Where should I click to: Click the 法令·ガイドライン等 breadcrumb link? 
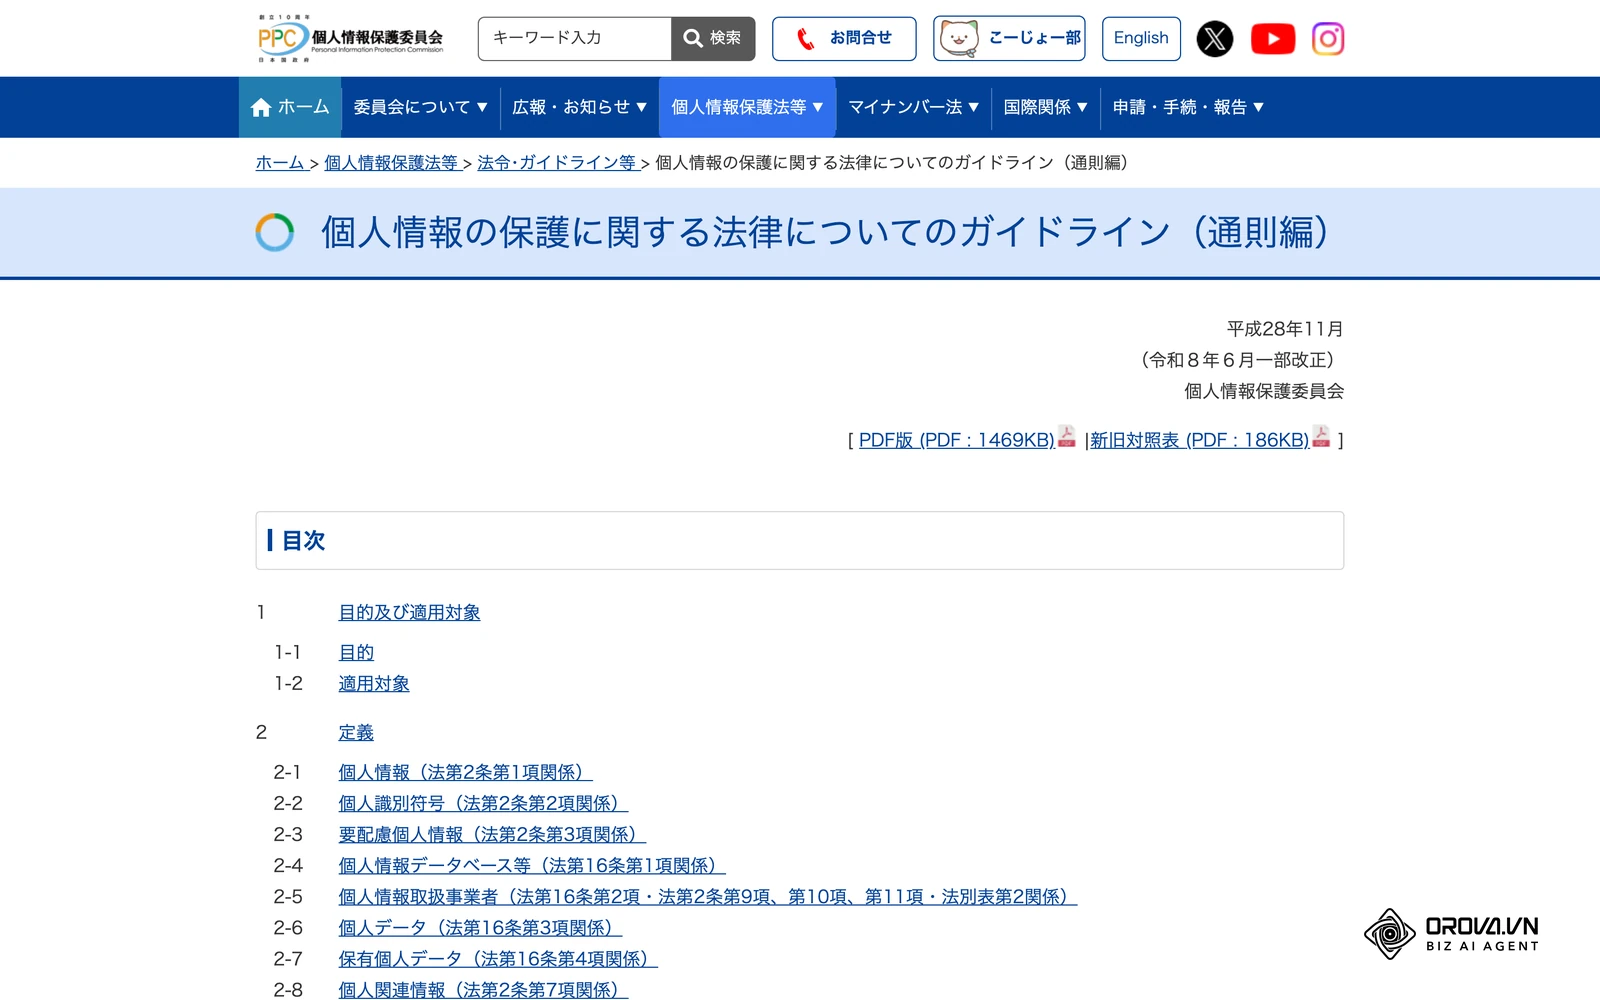[x=557, y=163]
